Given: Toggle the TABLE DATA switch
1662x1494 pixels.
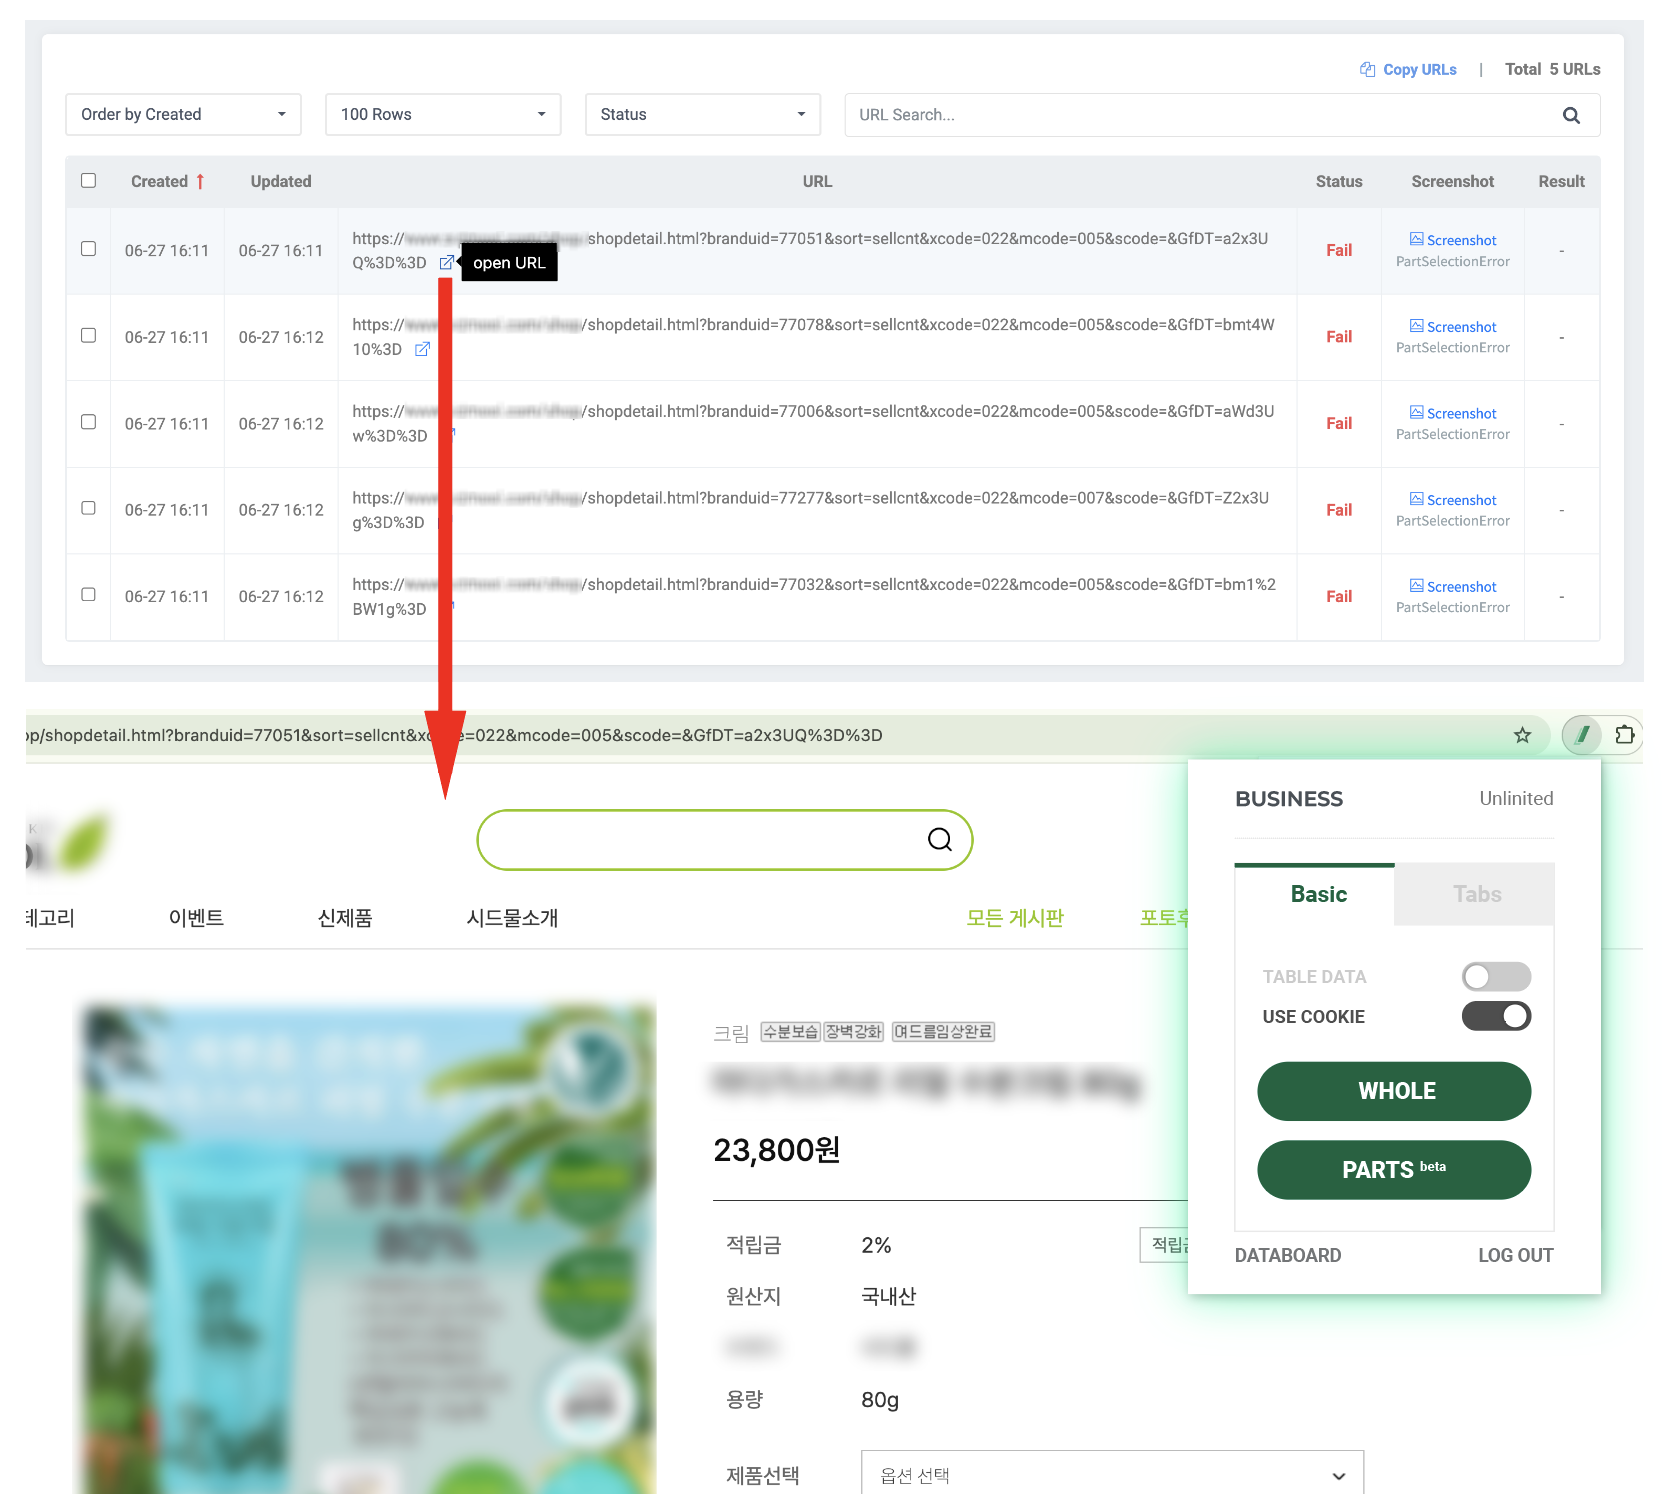Looking at the screenshot, I should pyautogui.click(x=1496, y=976).
